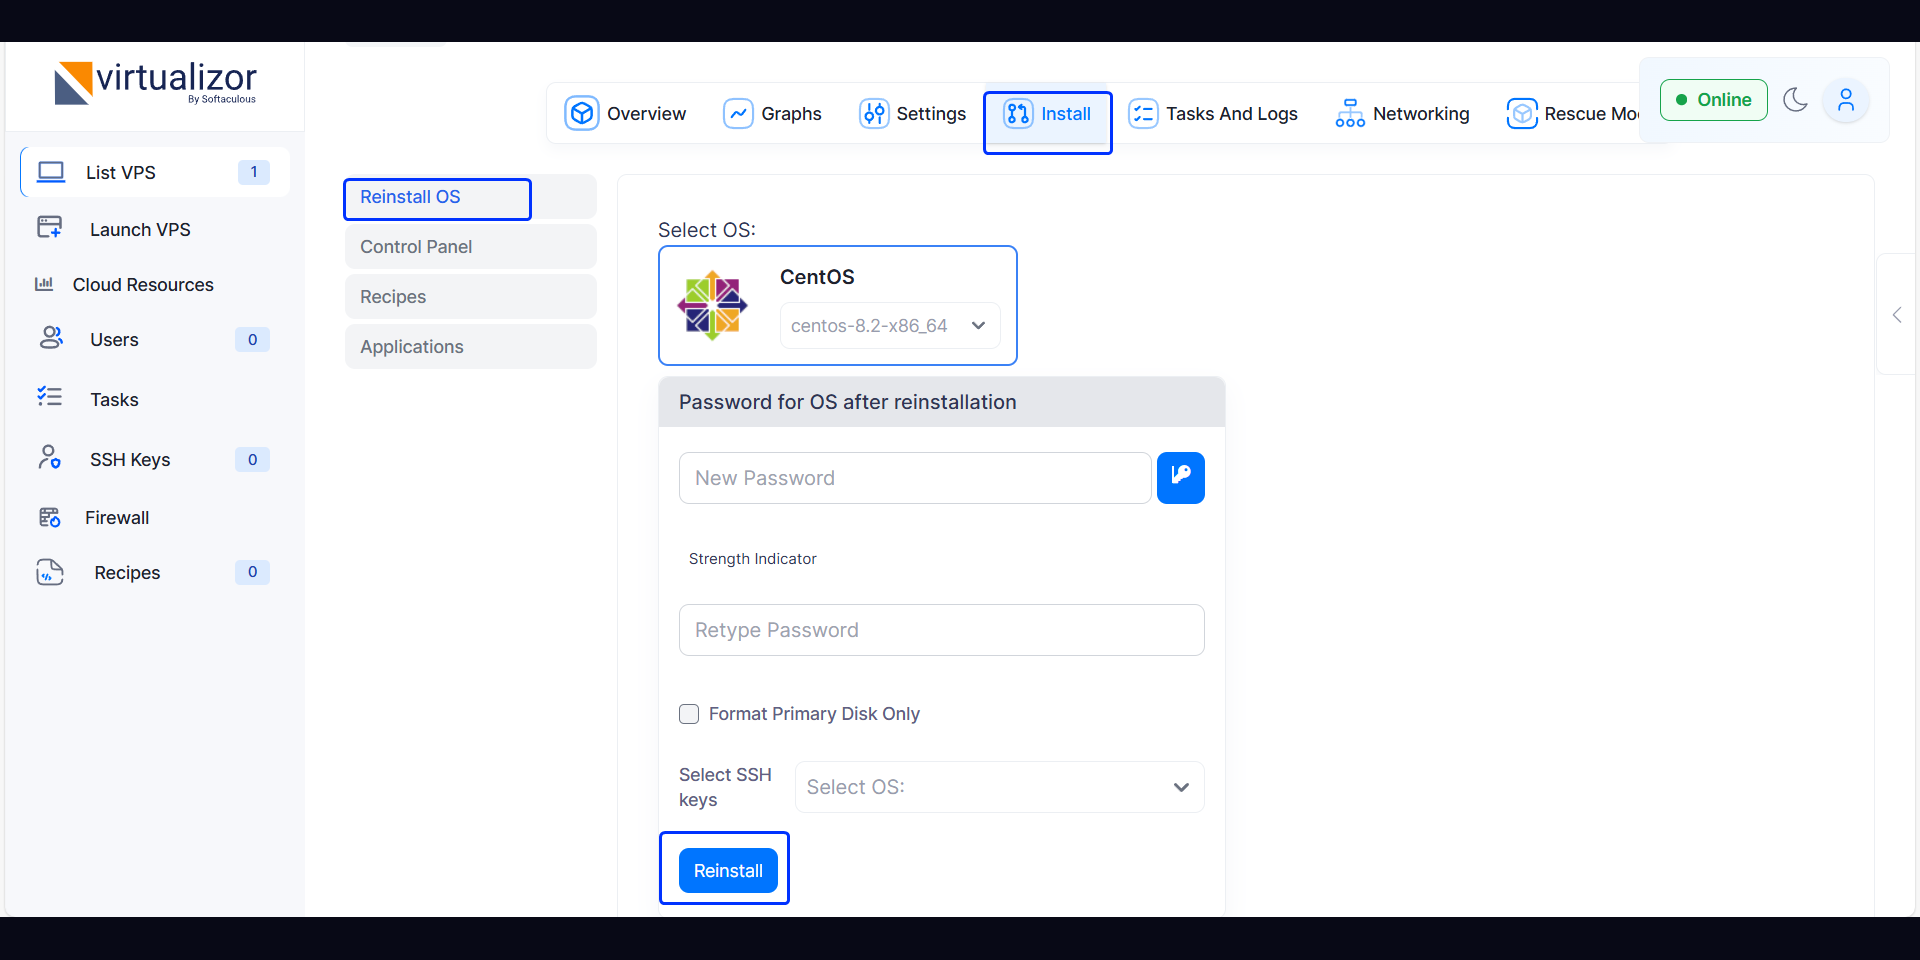Select Reinstall OS in side menu

click(470, 197)
